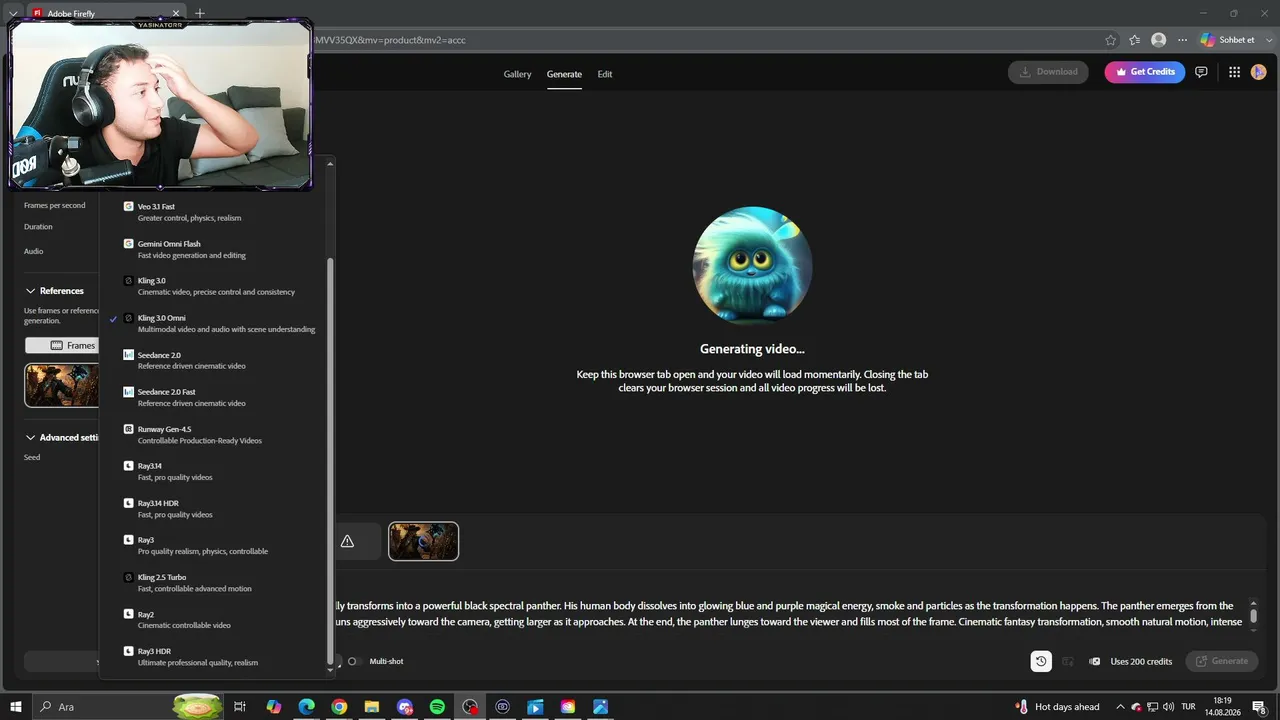Launch Google Chrome from the taskbar

(339, 707)
